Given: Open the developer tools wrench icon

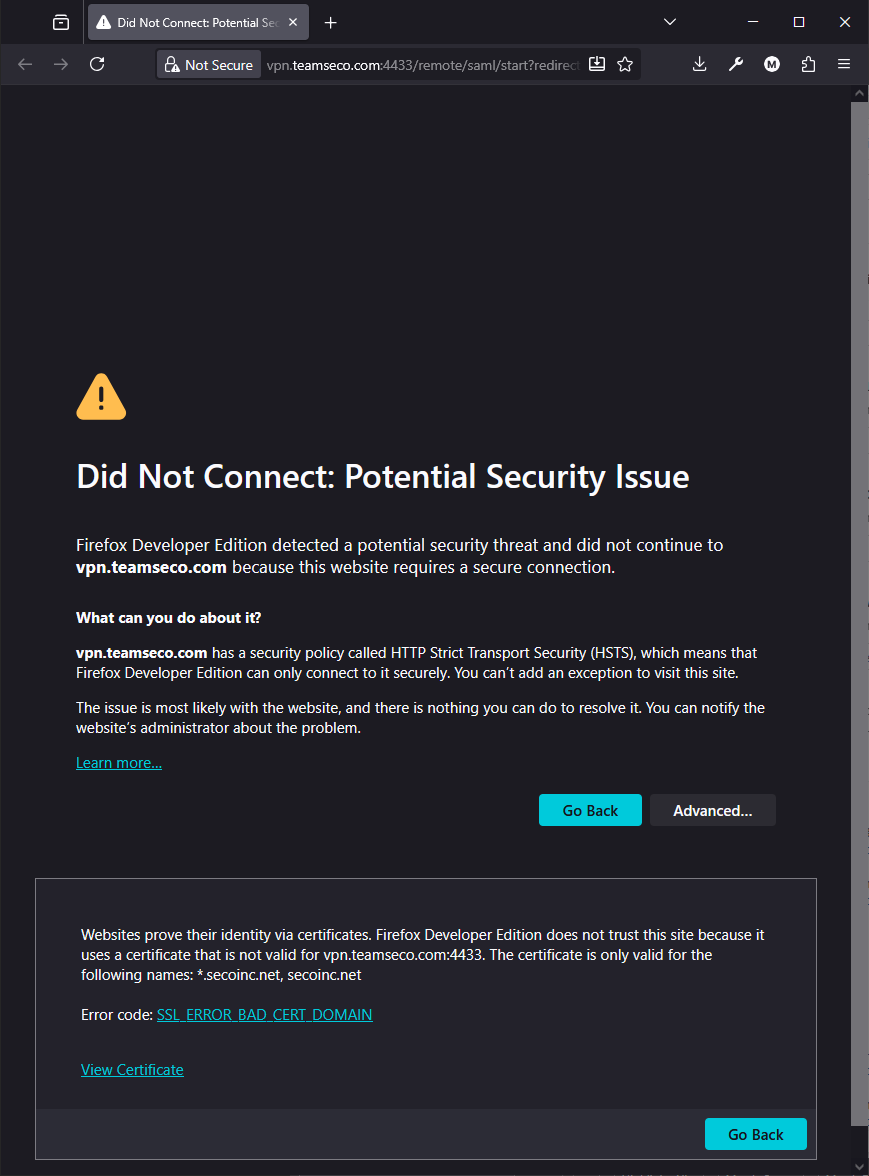Looking at the screenshot, I should [x=736, y=64].
